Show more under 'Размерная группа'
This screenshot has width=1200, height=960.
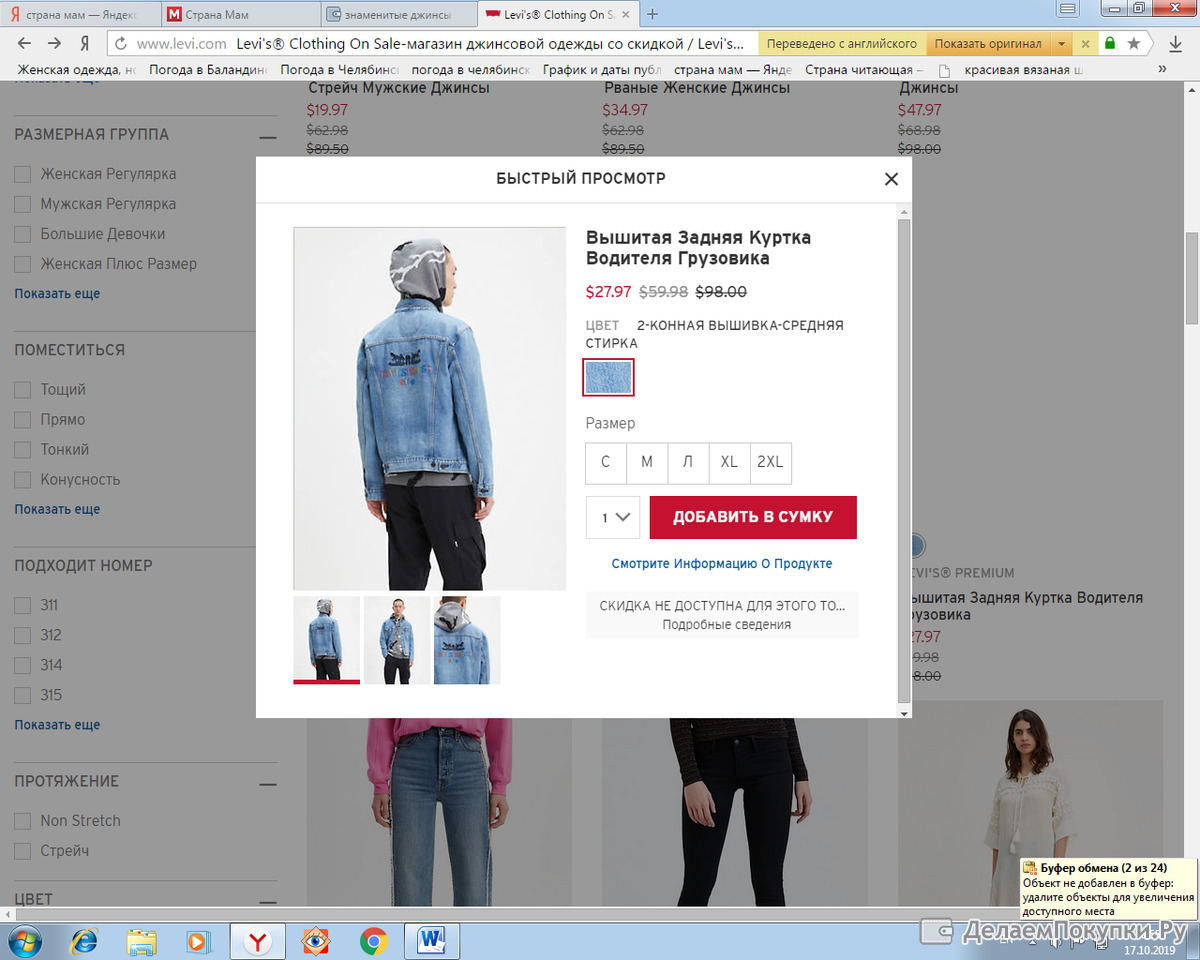coord(57,294)
